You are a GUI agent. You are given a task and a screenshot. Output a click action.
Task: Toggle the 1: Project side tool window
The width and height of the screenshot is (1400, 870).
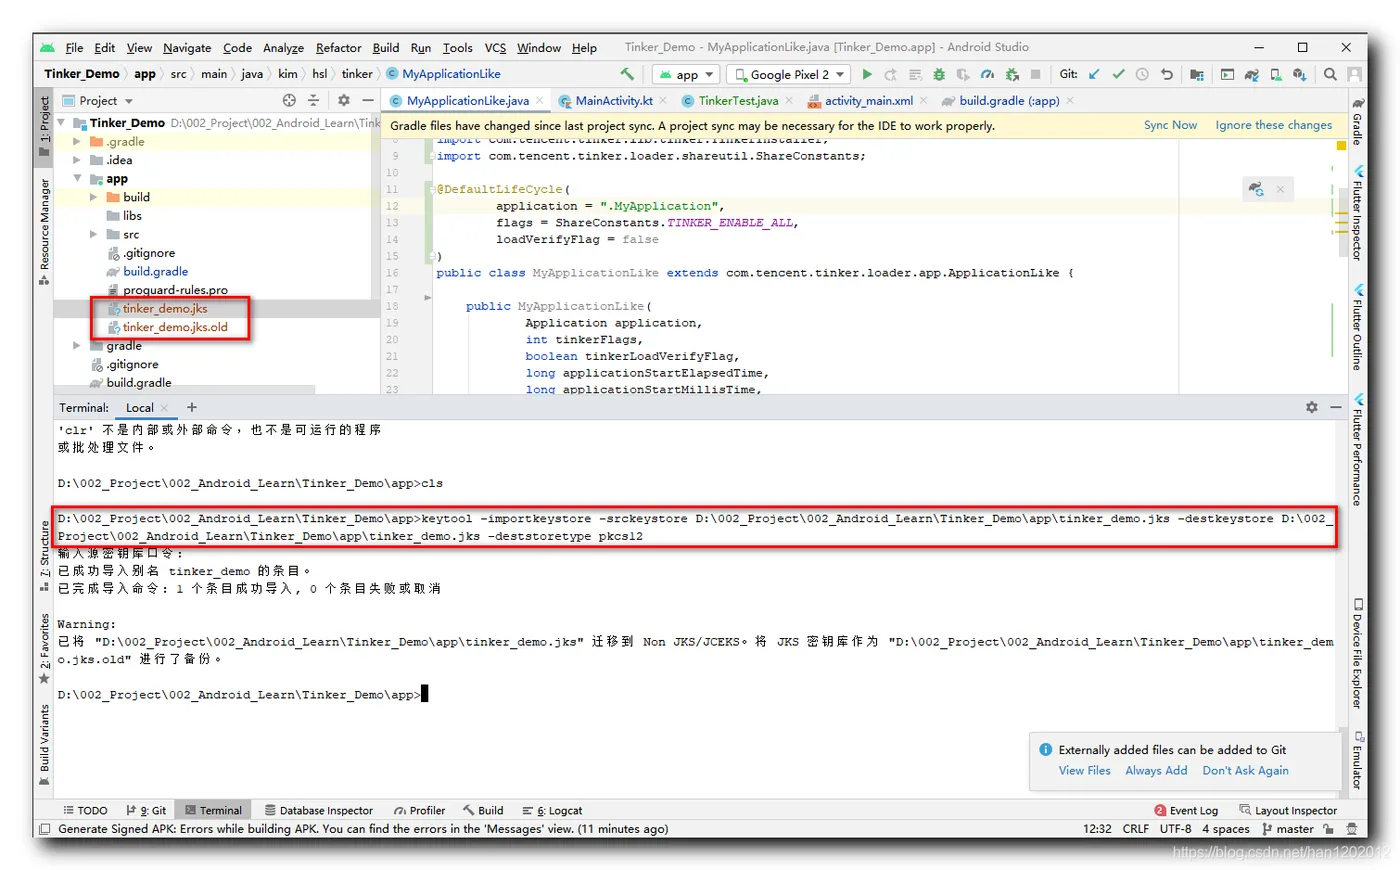[x=44, y=126]
